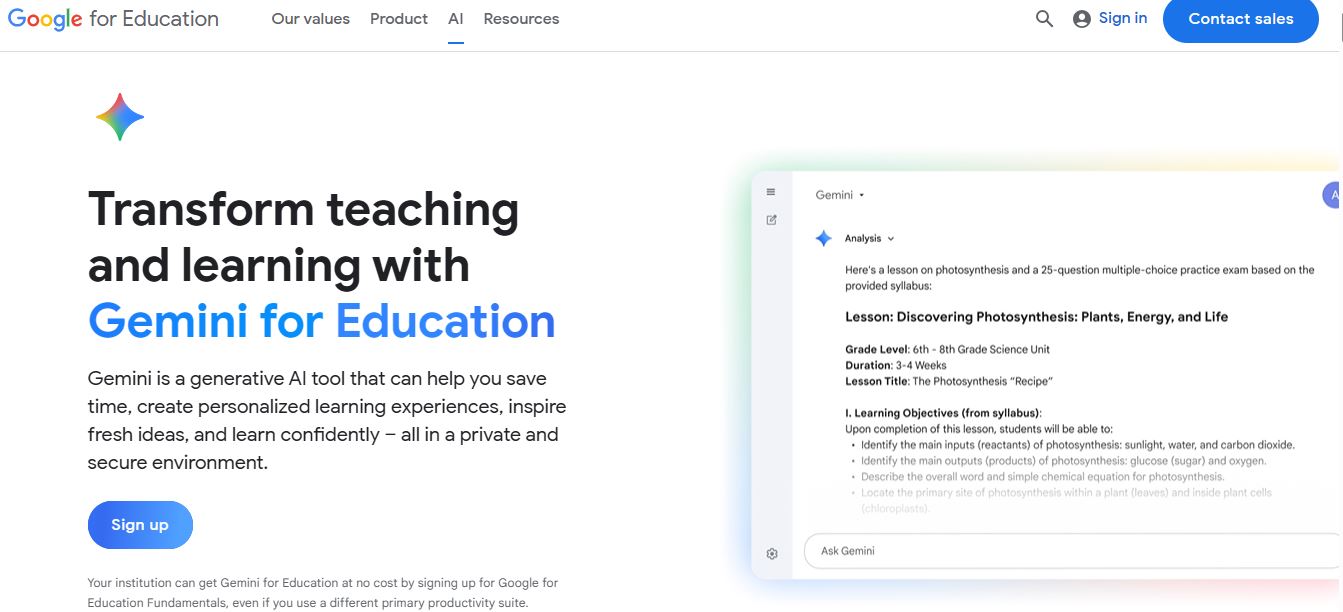Click the note 'Your institution can get Gemini'
Screen dimensions: 1343x612
tap(323, 593)
